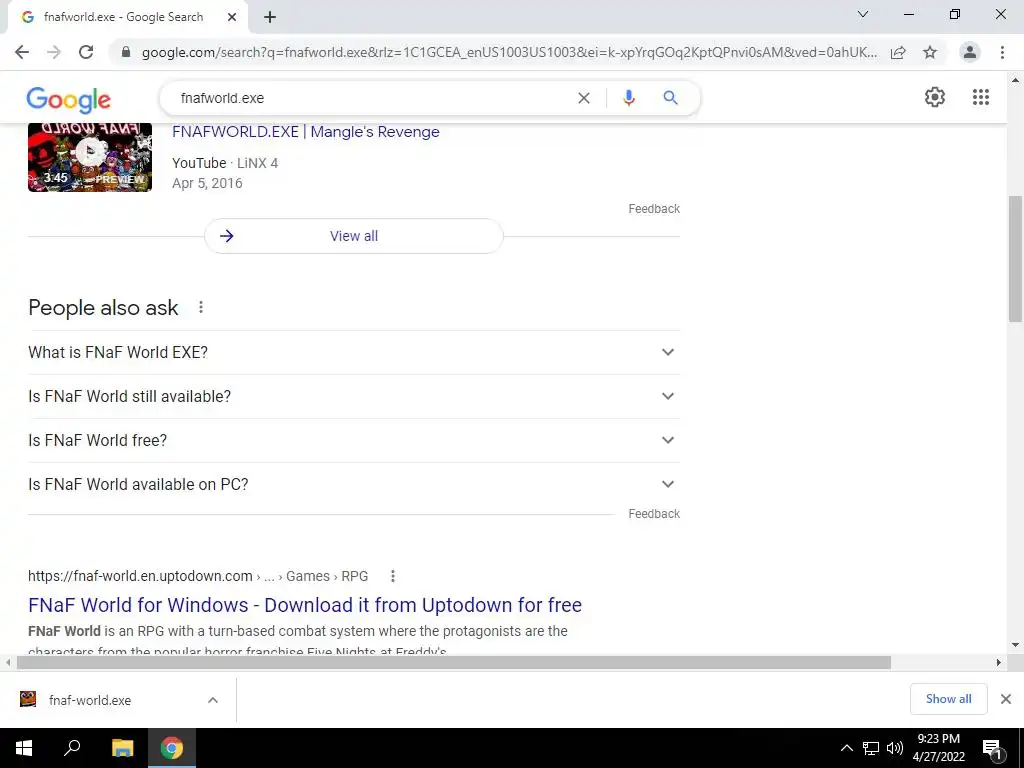Viewport: 1024px width, 768px height.
Task: Expand Is FNaF World available on PC?
Action: [354, 485]
